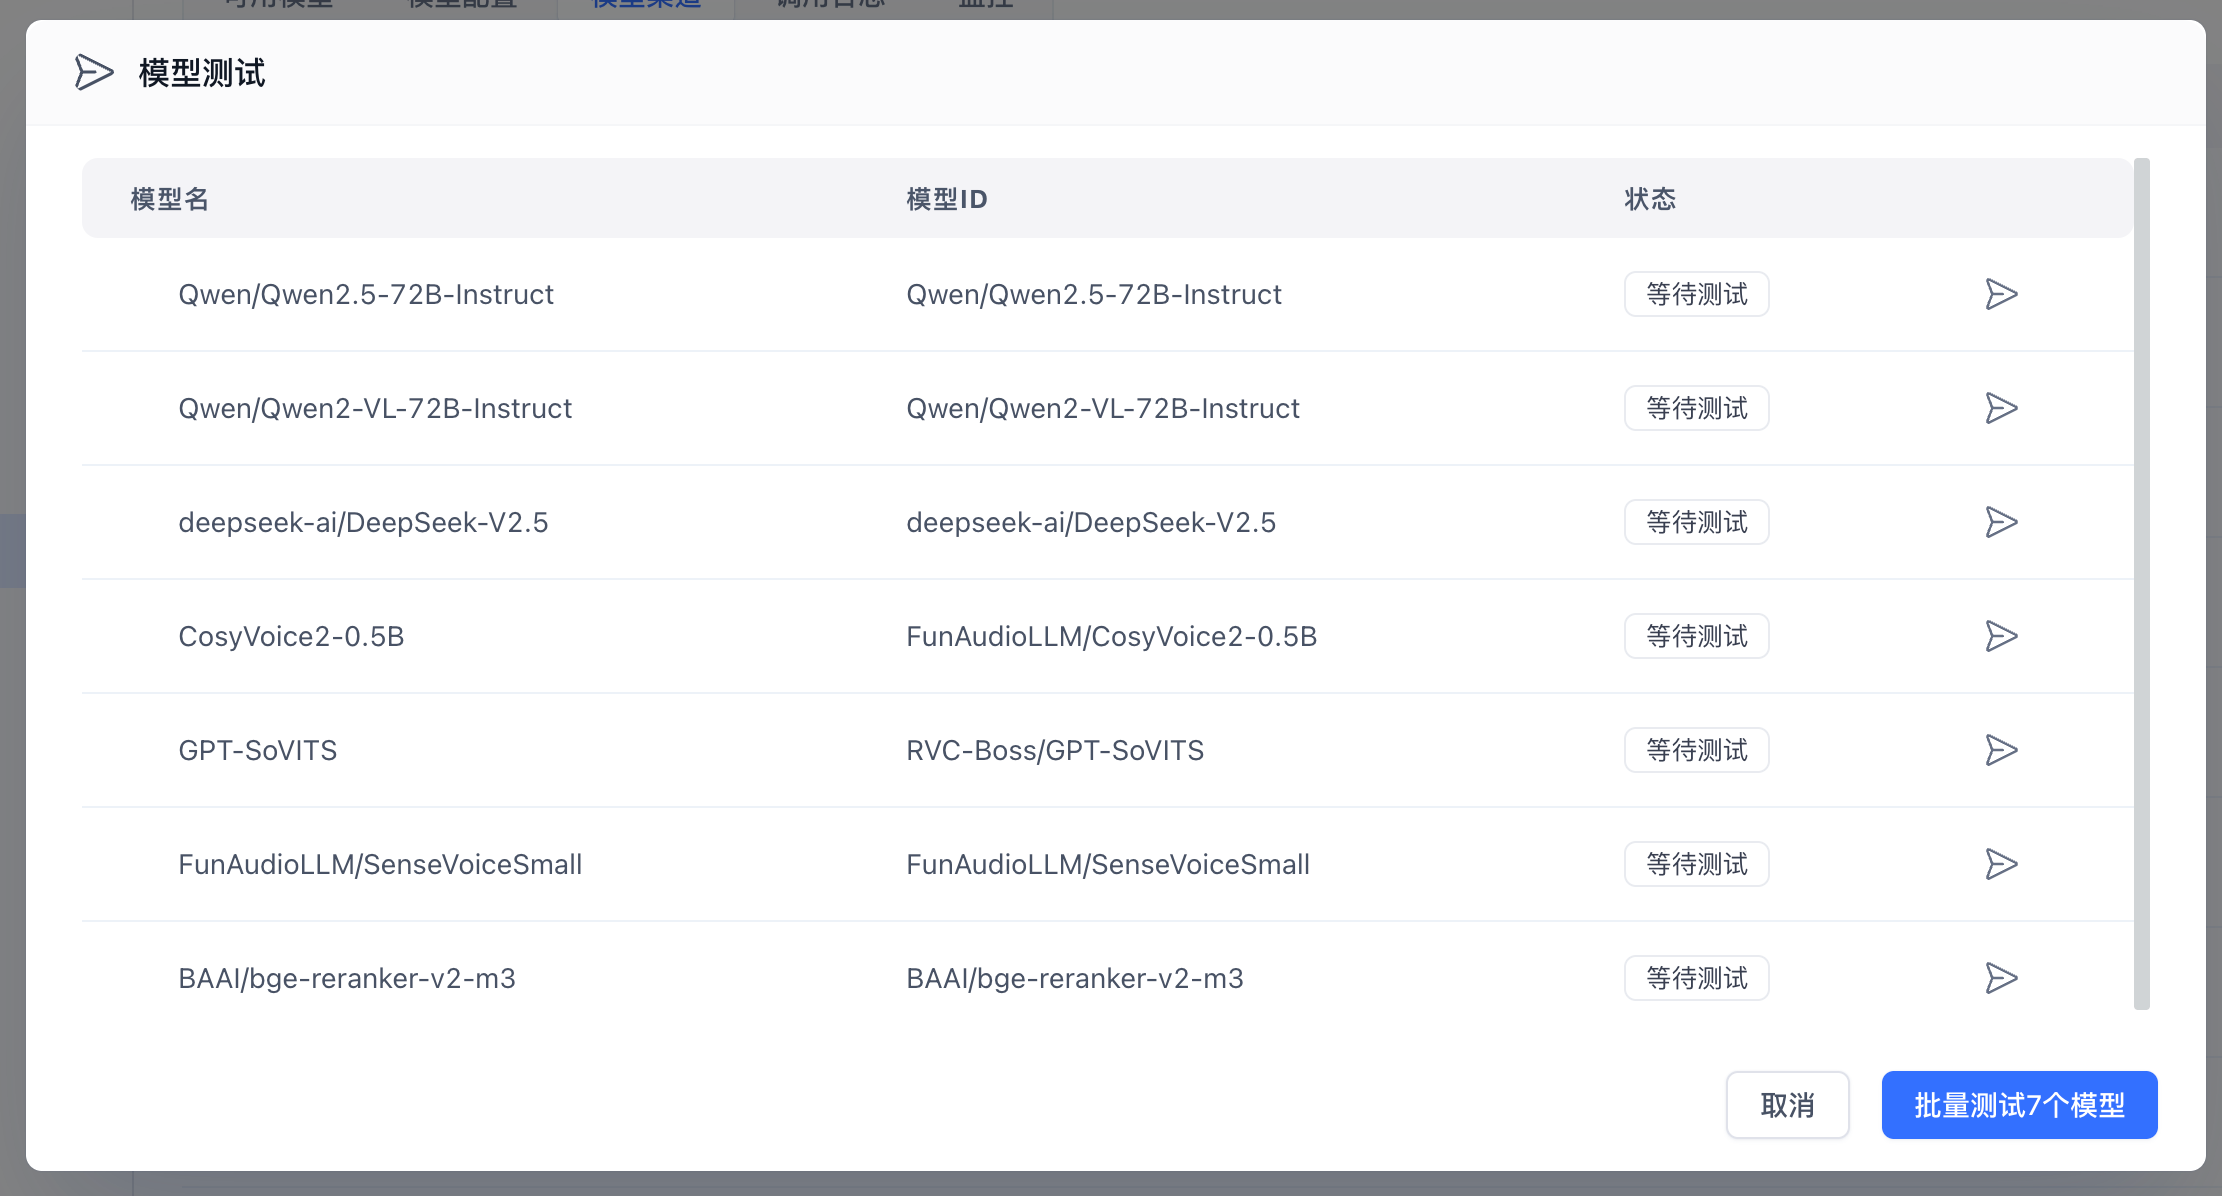Click the 状态 column header
Image resolution: width=2222 pixels, height=1196 pixels.
click(1649, 199)
